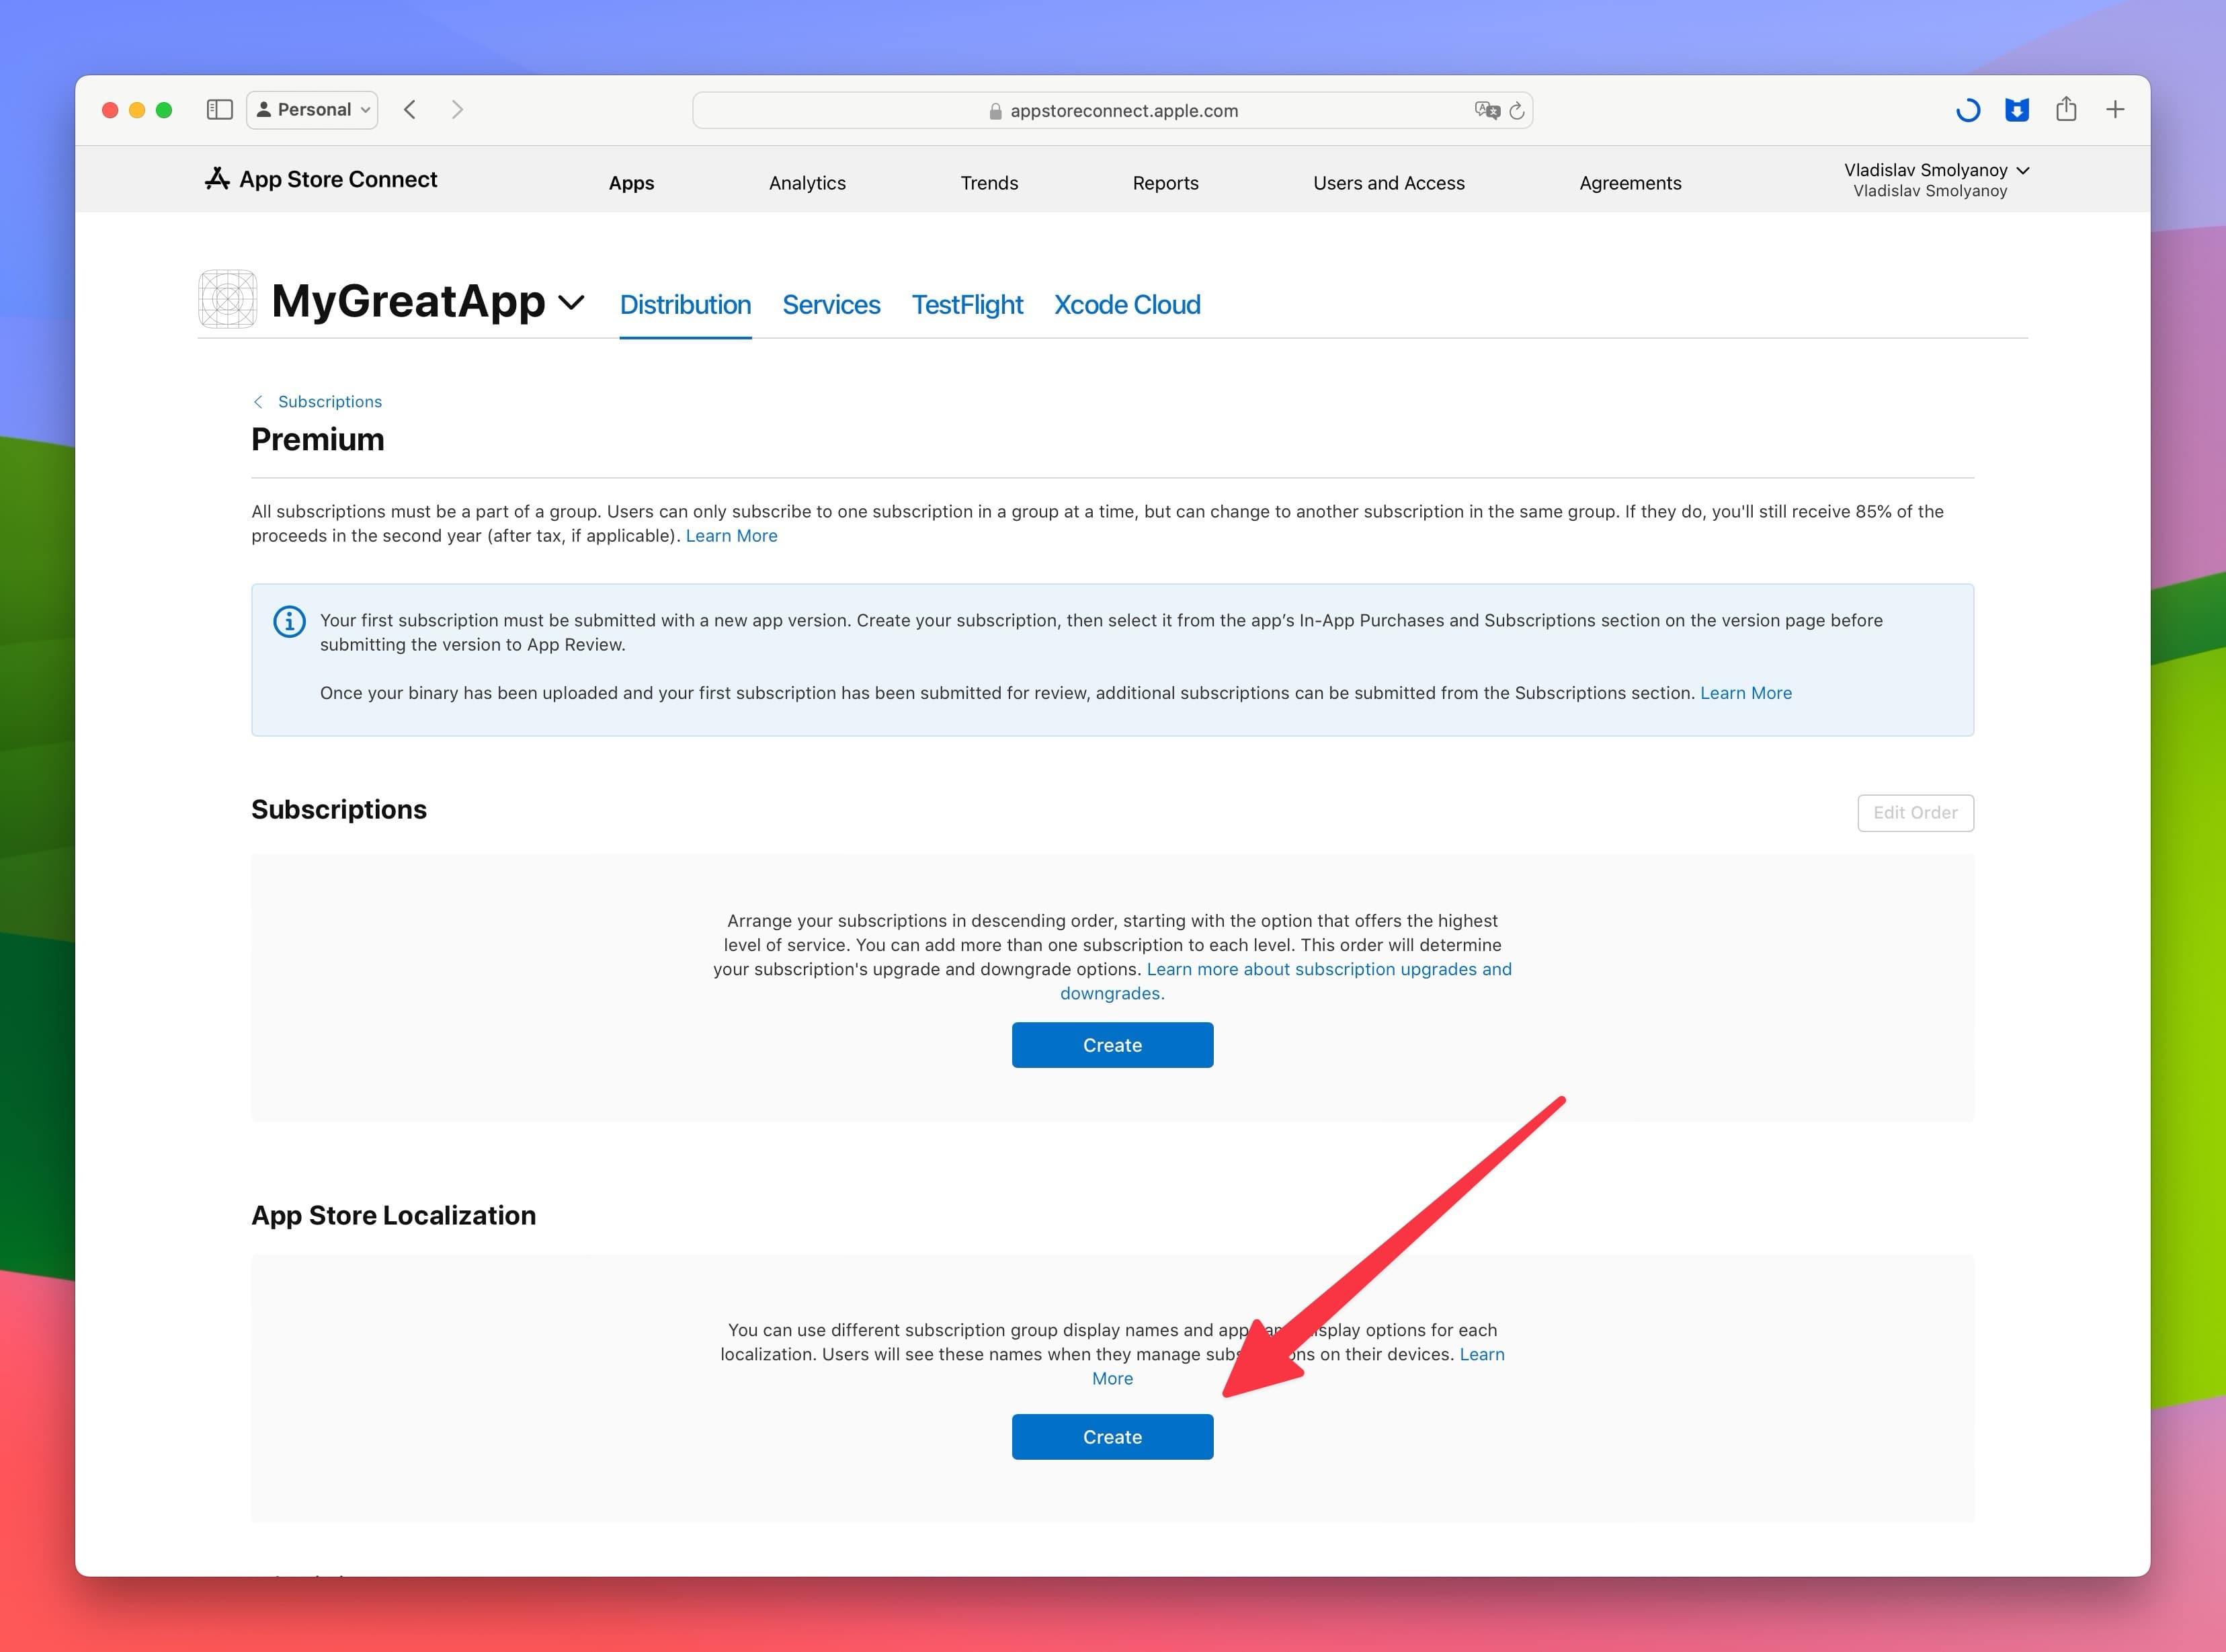Click the back navigation arrow icon

coord(411,110)
